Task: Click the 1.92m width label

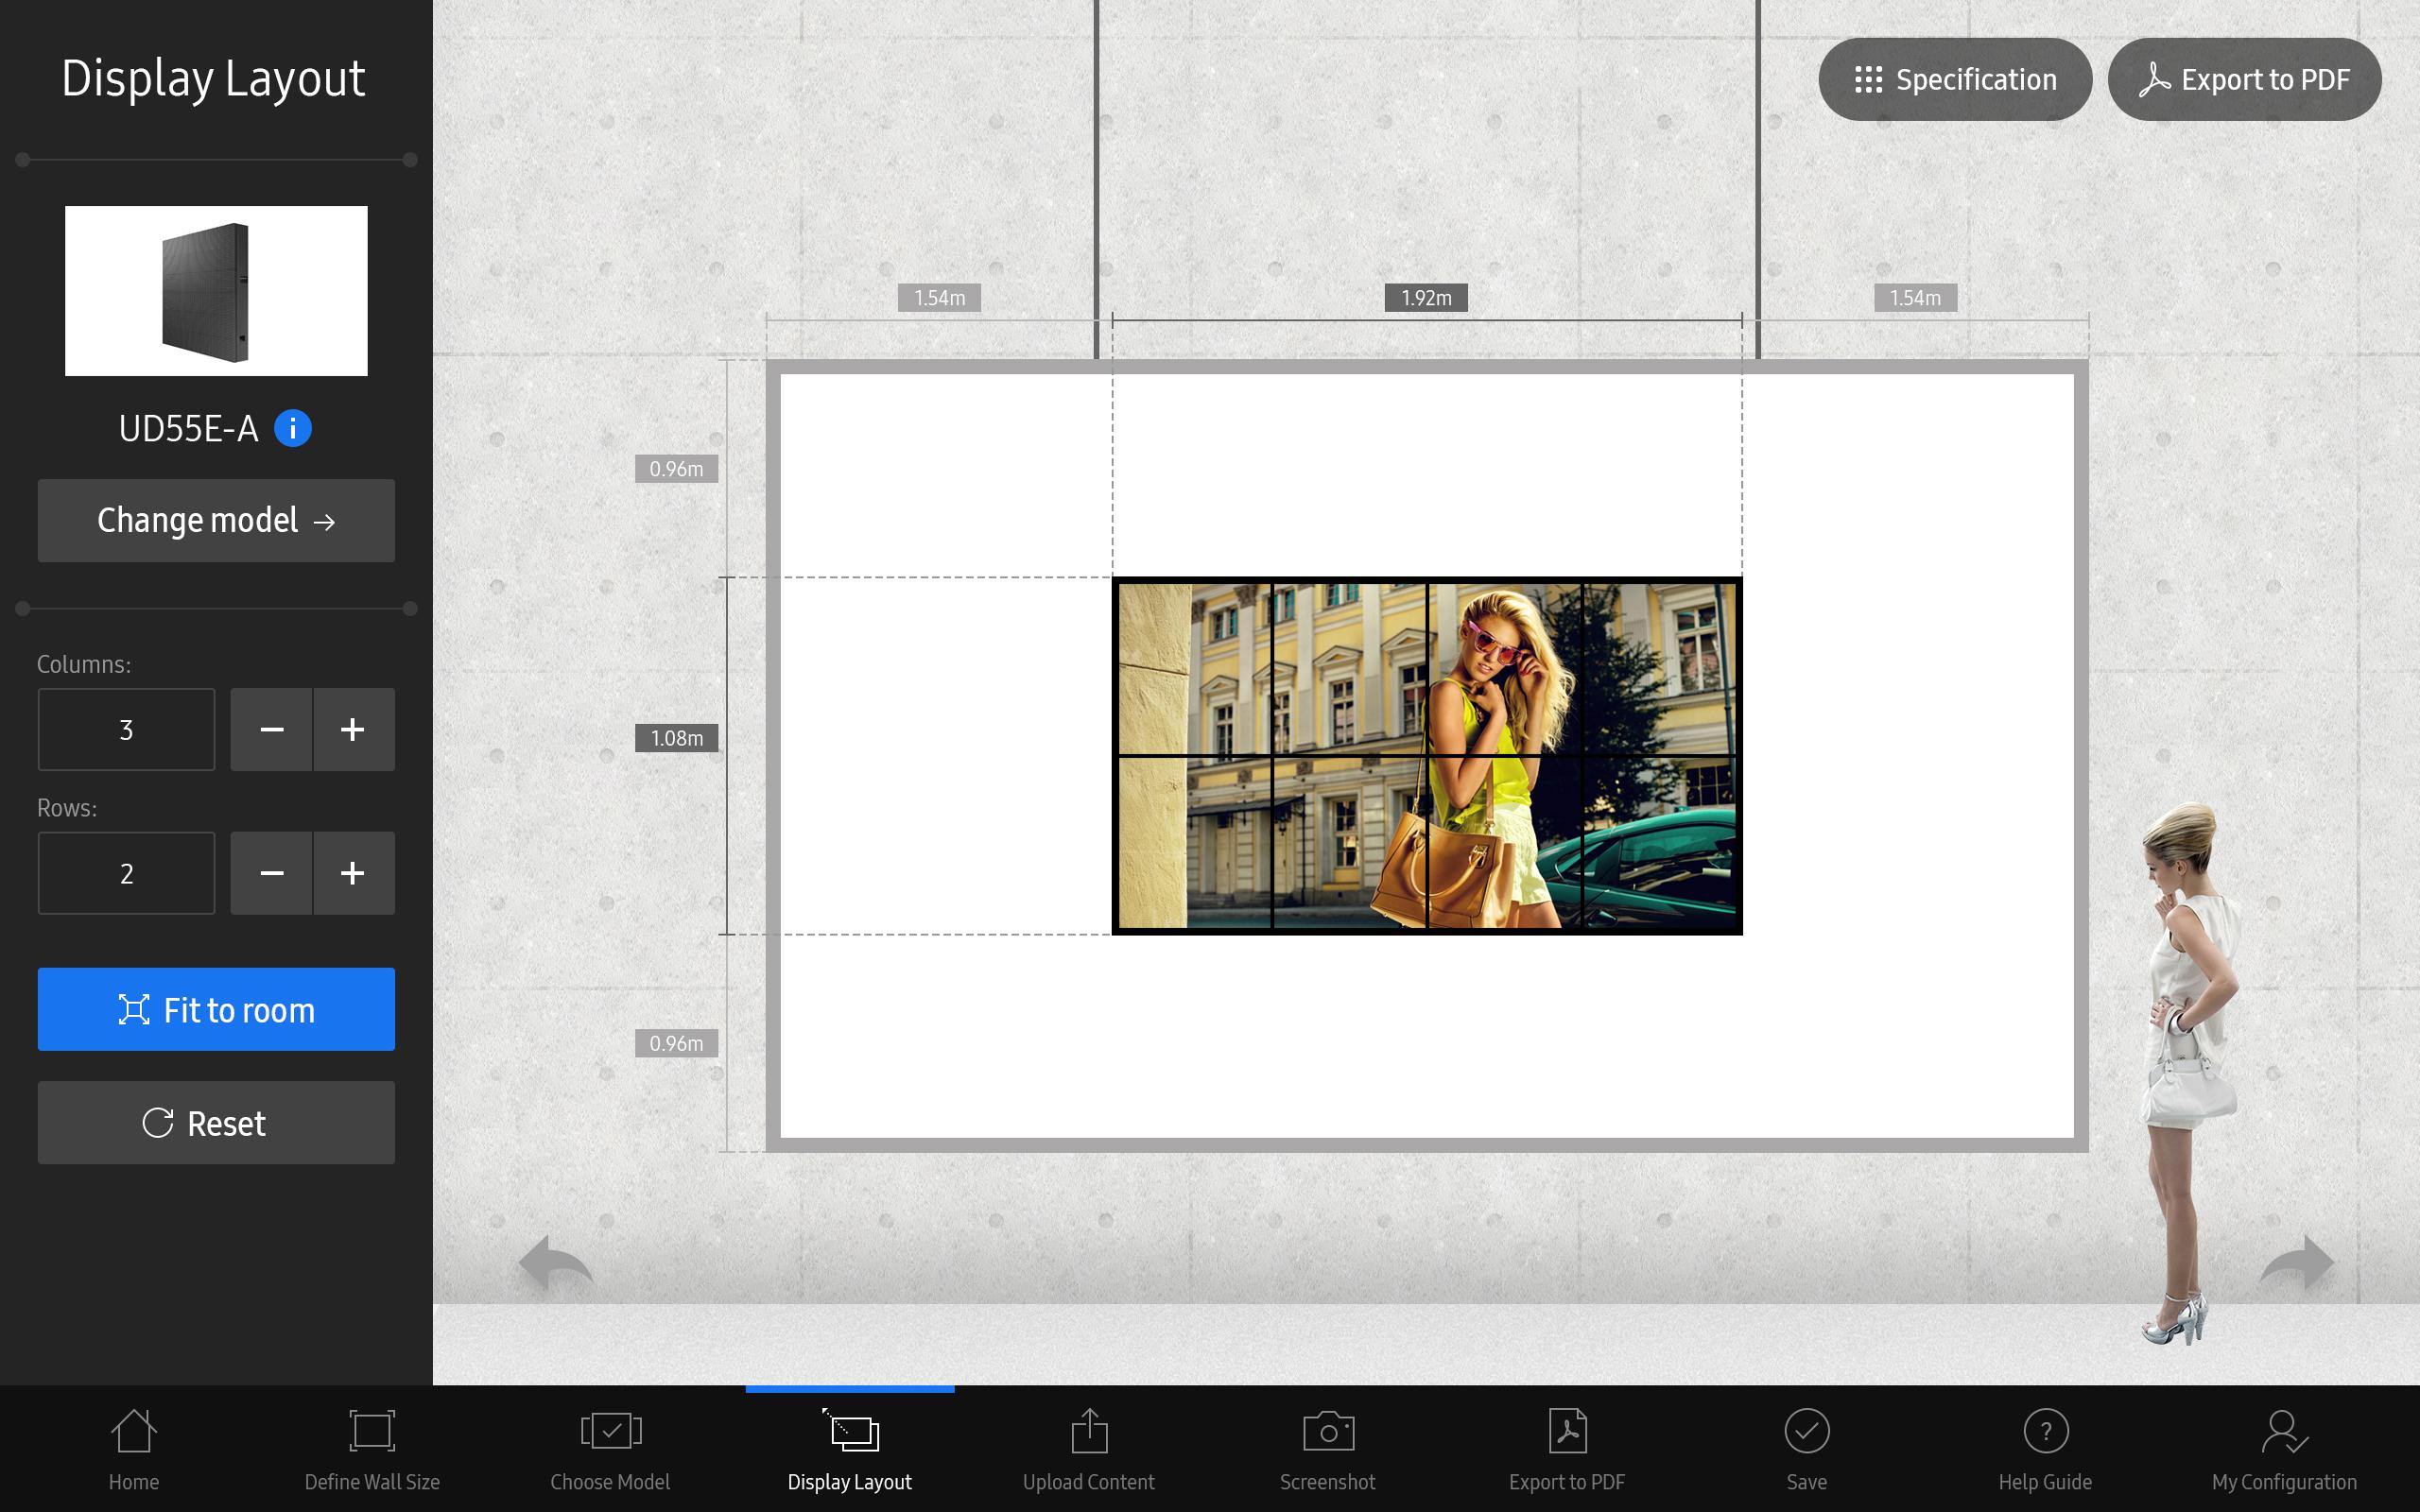Action: point(1426,298)
